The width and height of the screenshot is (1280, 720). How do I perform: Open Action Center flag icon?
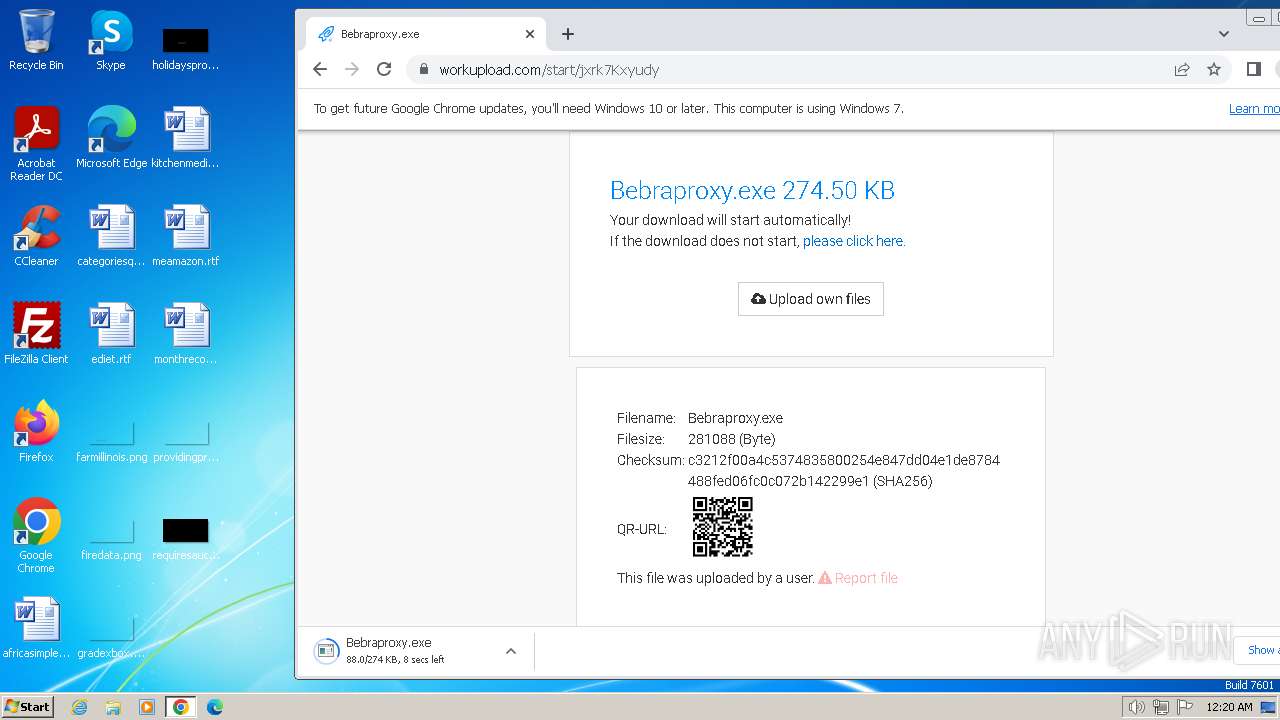(x=1185, y=707)
